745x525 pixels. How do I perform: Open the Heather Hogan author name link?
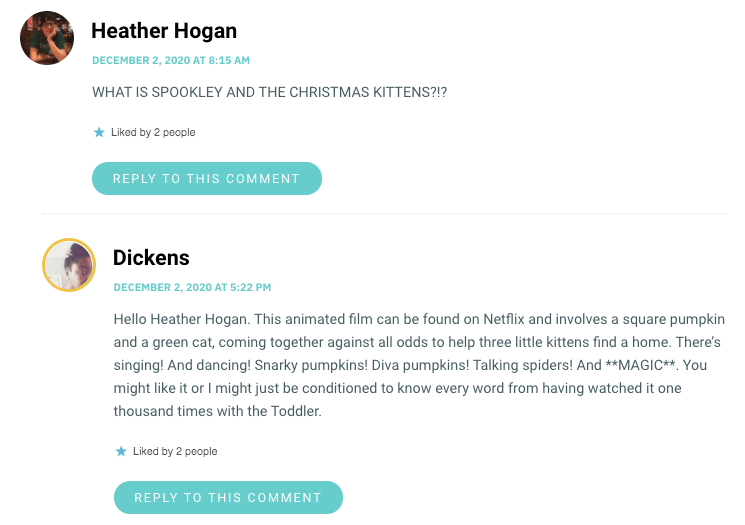(164, 31)
